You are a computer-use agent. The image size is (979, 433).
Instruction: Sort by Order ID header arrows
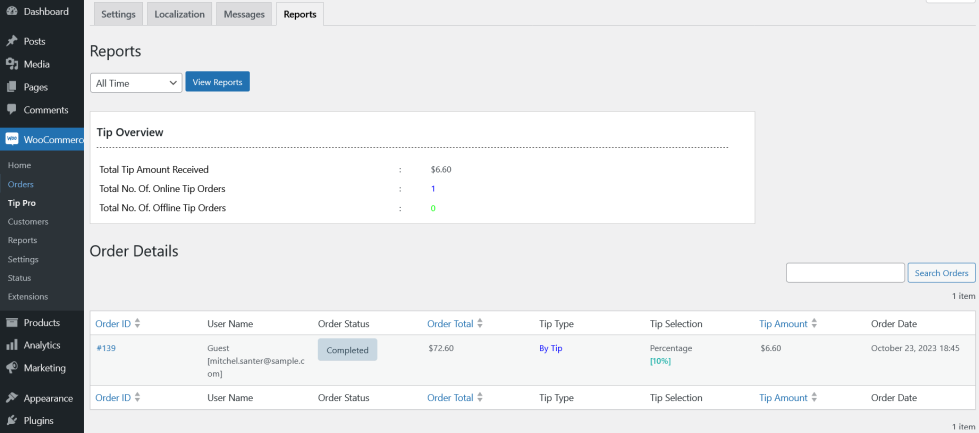(138, 324)
